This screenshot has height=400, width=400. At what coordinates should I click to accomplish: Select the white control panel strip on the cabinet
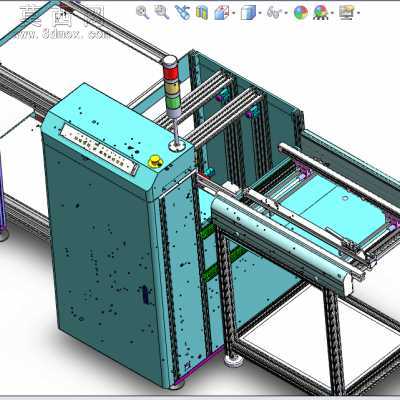pos(99,149)
